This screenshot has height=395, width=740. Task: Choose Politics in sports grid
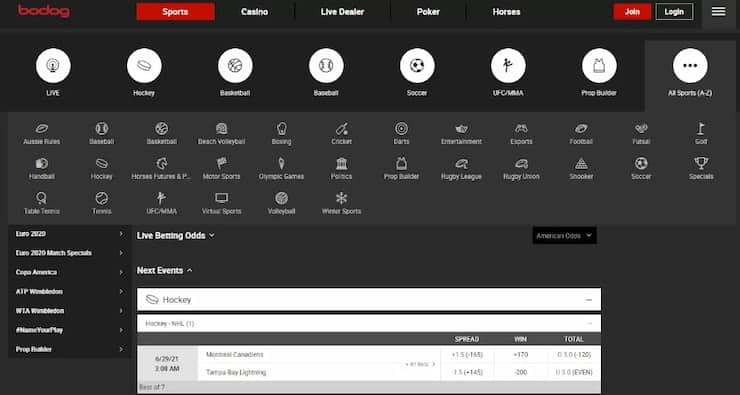click(341, 169)
